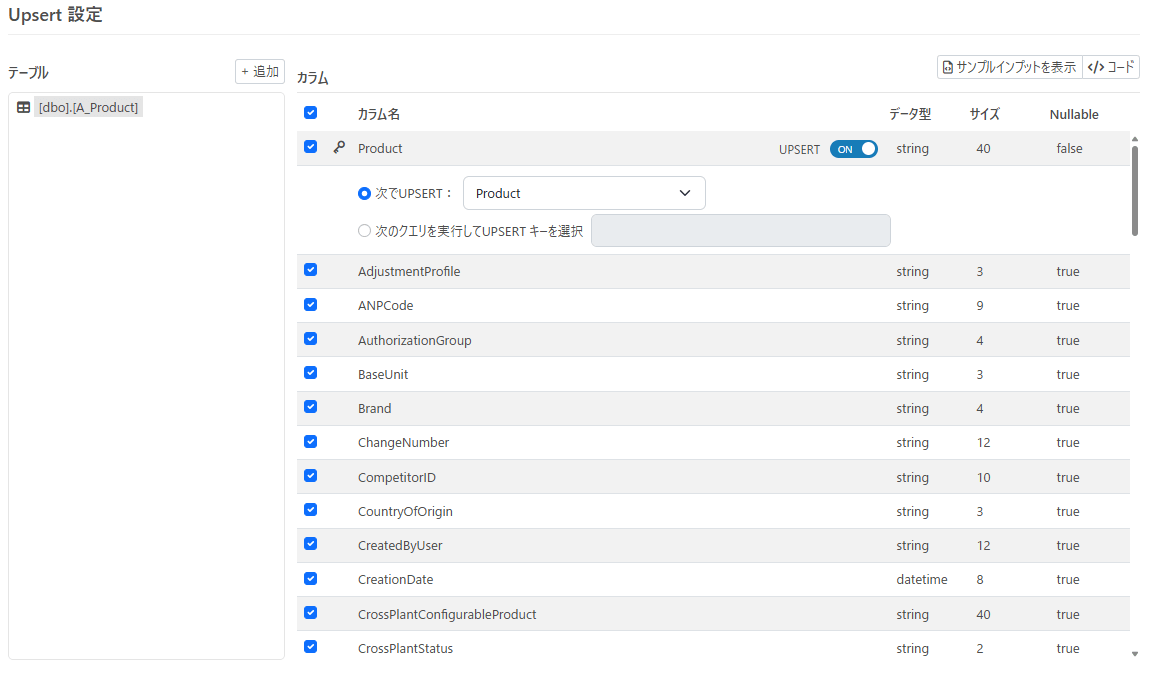Uncheck the CreationDate column checkbox

[x=310, y=579]
